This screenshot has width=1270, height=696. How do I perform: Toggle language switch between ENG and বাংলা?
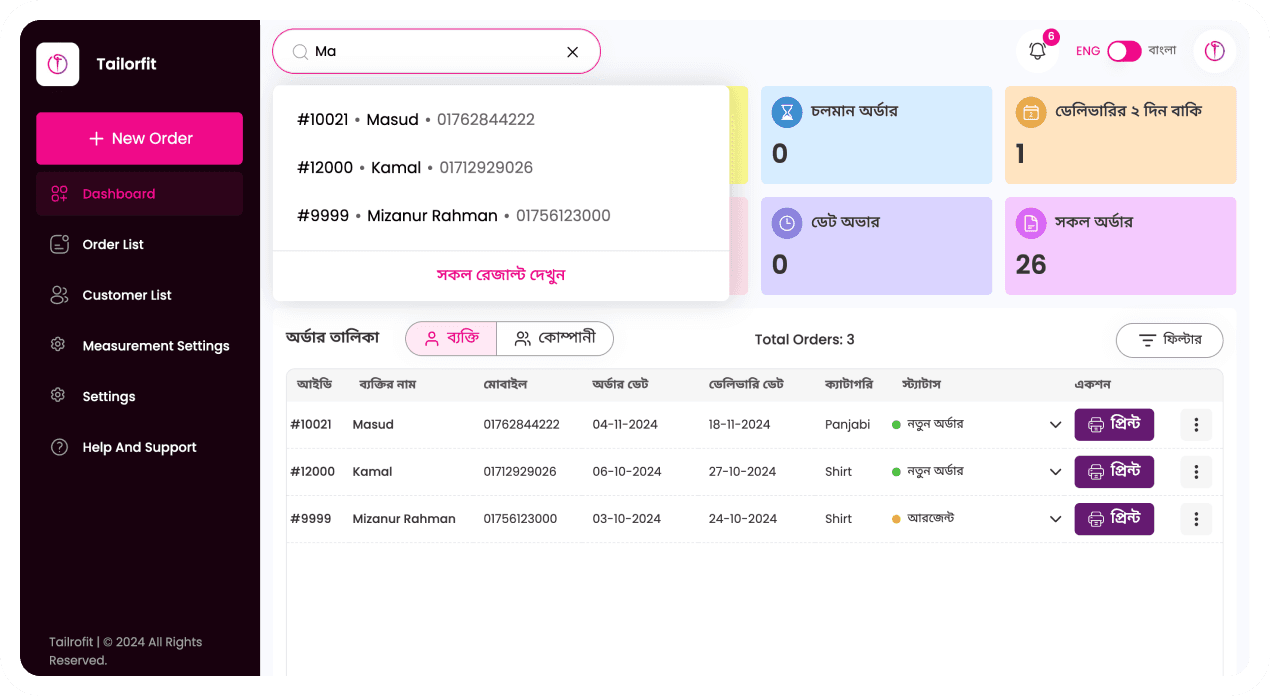[x=1124, y=51]
